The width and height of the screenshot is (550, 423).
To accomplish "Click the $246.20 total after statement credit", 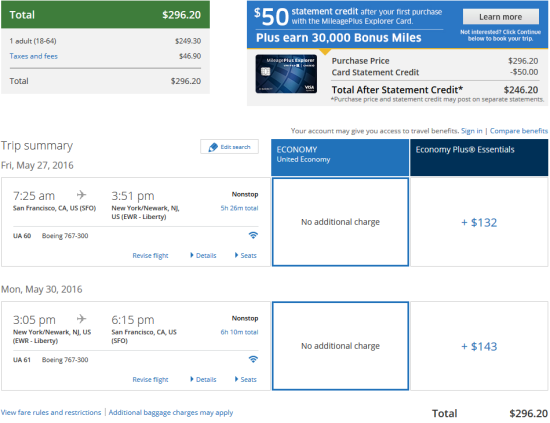I will [x=521, y=90].
